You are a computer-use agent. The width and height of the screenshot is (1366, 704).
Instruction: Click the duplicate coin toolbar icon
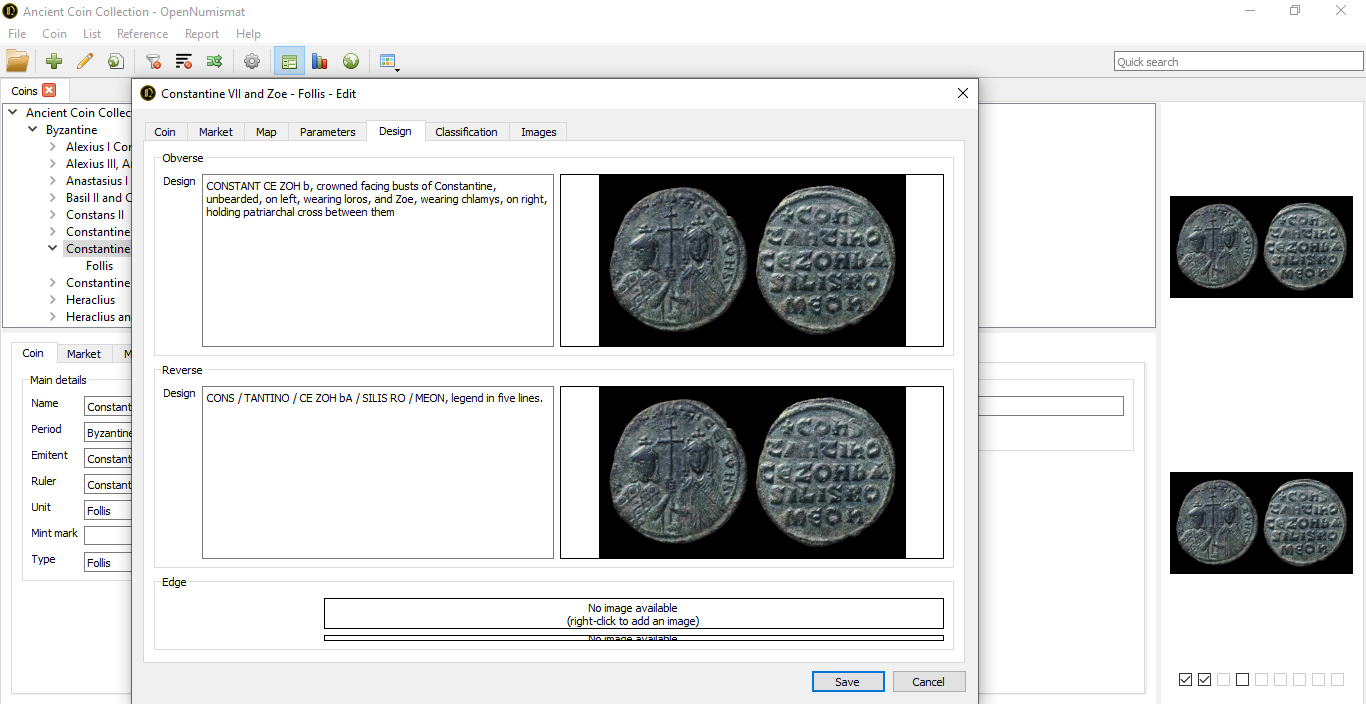116,61
